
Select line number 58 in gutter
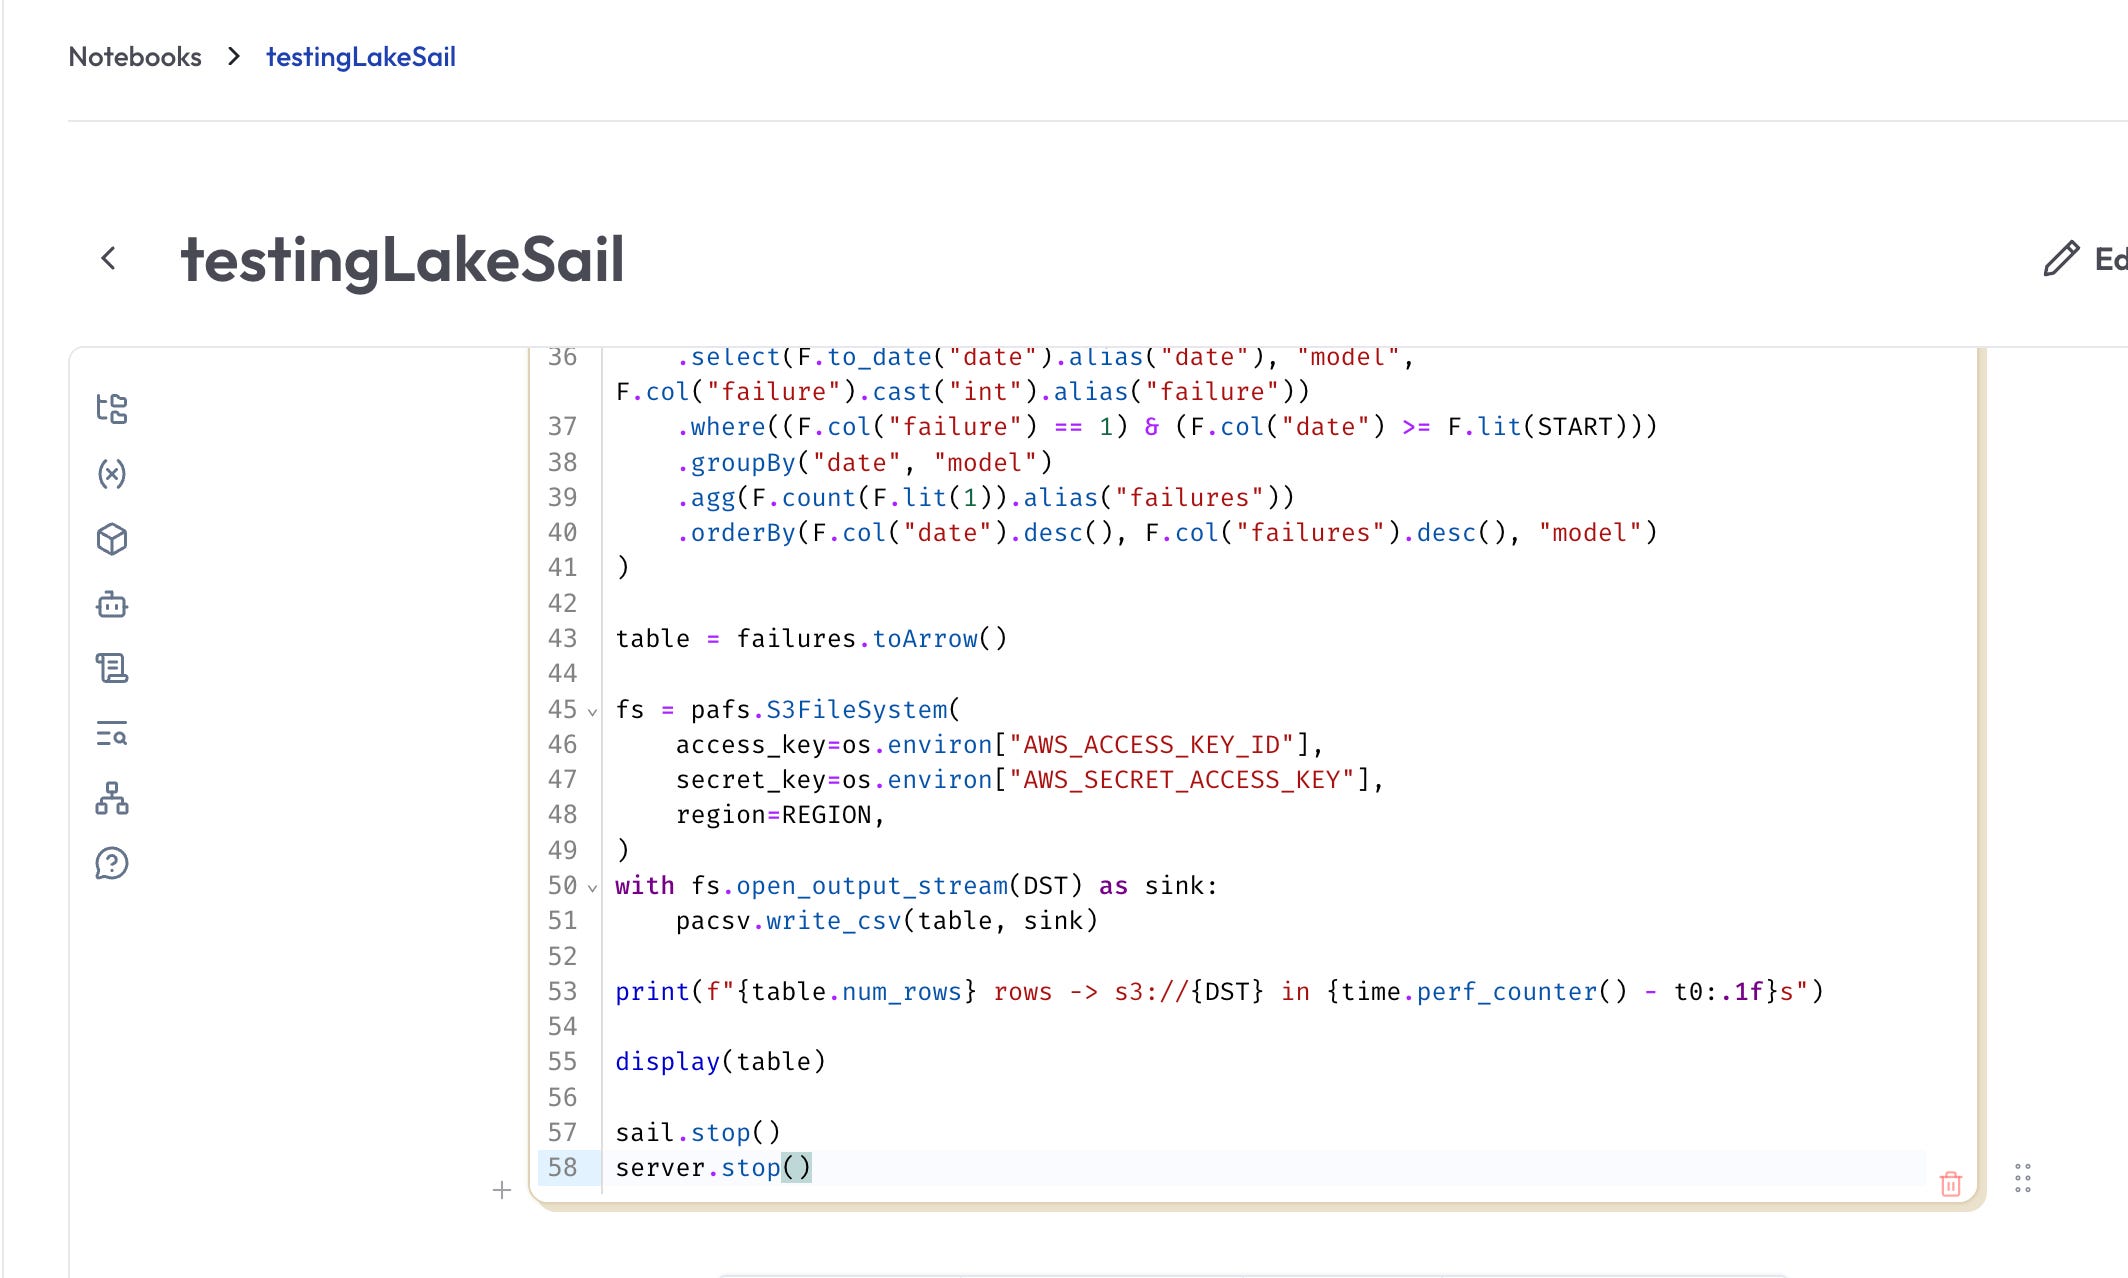tap(563, 1168)
